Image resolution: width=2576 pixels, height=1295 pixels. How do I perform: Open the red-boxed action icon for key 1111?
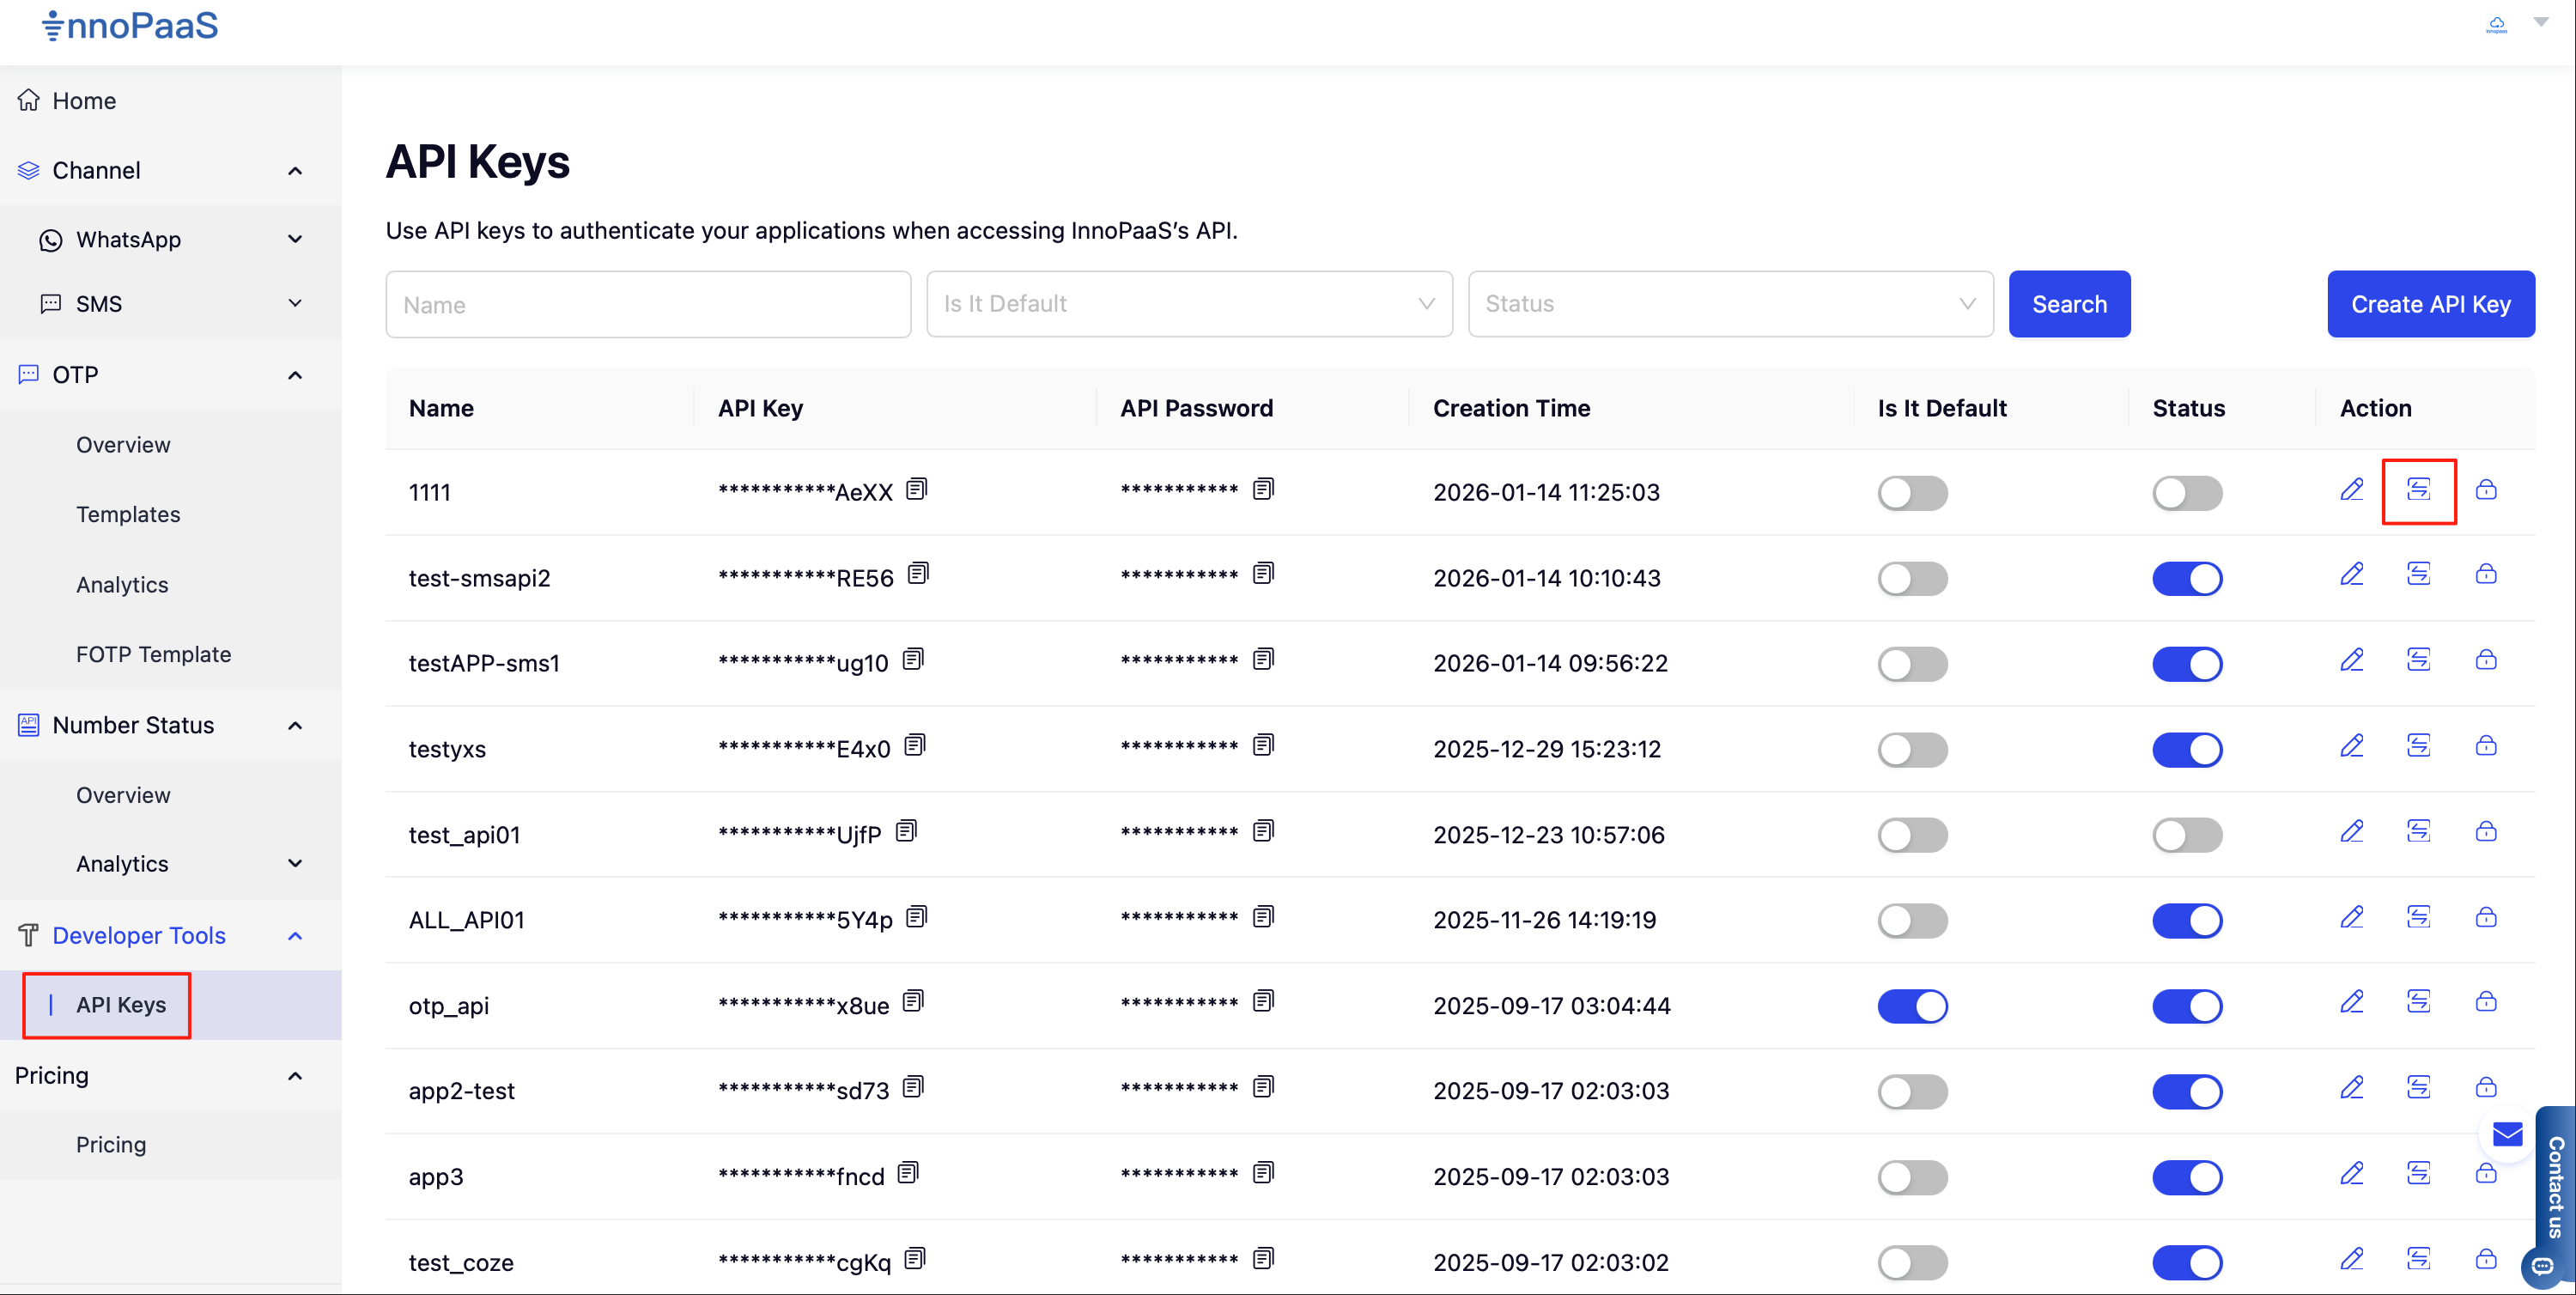2418,489
